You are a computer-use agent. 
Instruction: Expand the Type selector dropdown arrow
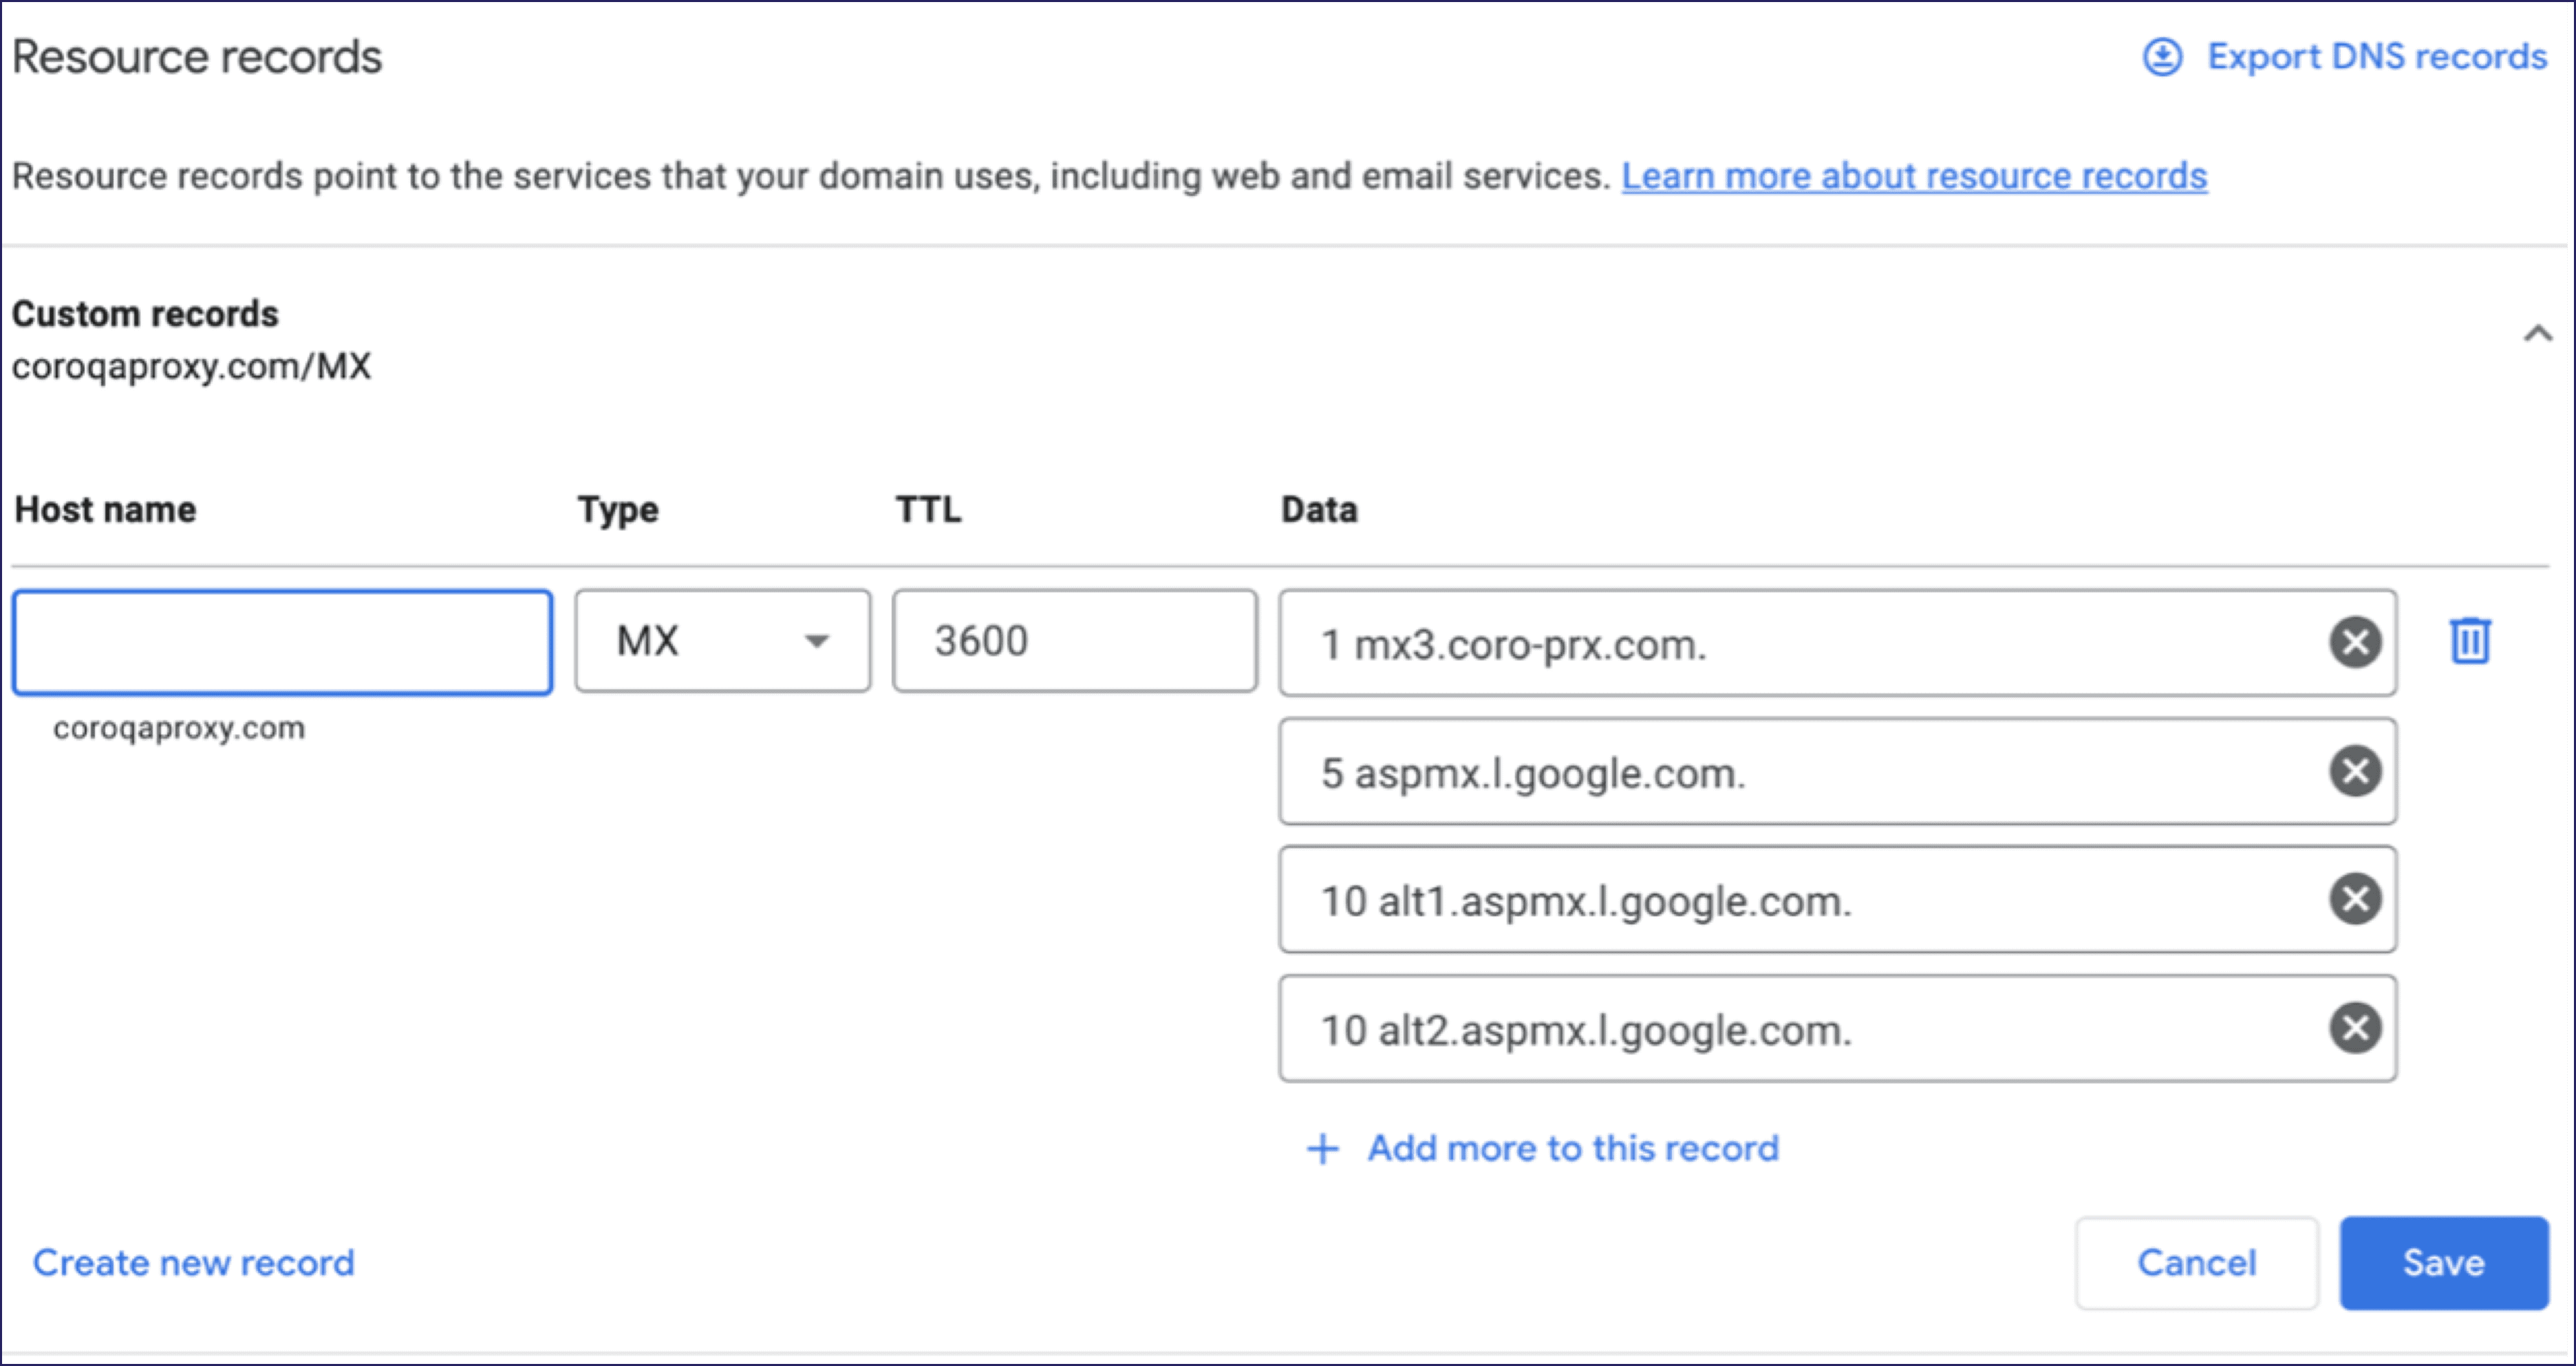click(818, 641)
